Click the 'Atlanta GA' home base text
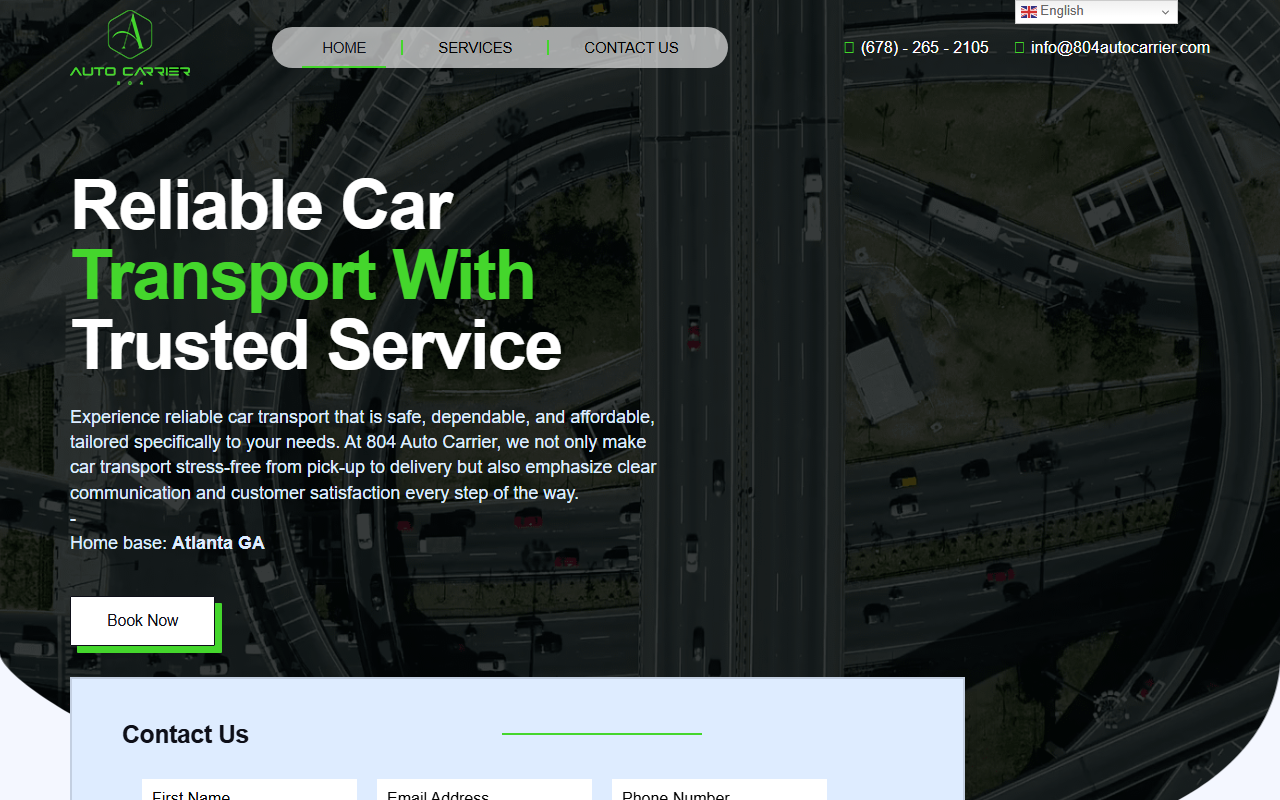 [x=218, y=543]
